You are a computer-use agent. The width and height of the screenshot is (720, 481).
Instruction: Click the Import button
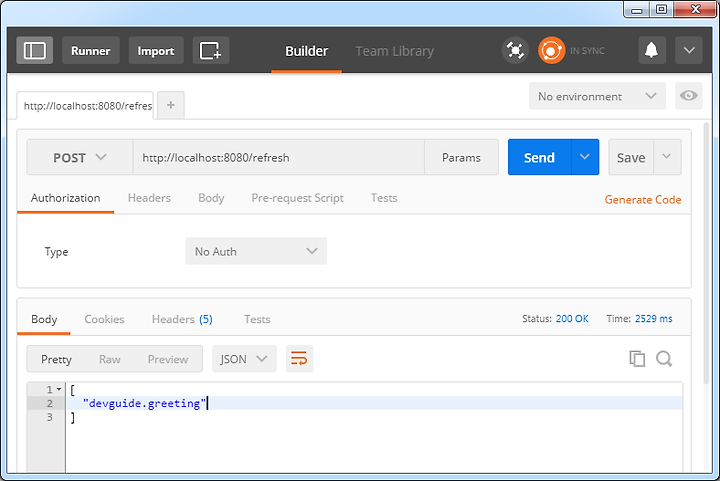pyautogui.click(x=156, y=50)
